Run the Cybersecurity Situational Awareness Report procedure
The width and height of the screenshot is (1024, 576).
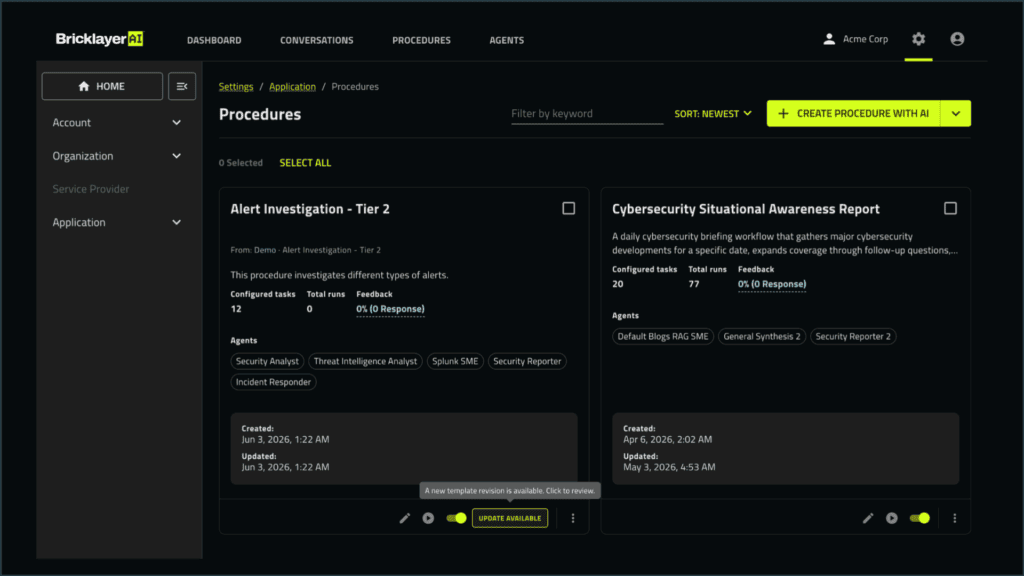point(891,518)
